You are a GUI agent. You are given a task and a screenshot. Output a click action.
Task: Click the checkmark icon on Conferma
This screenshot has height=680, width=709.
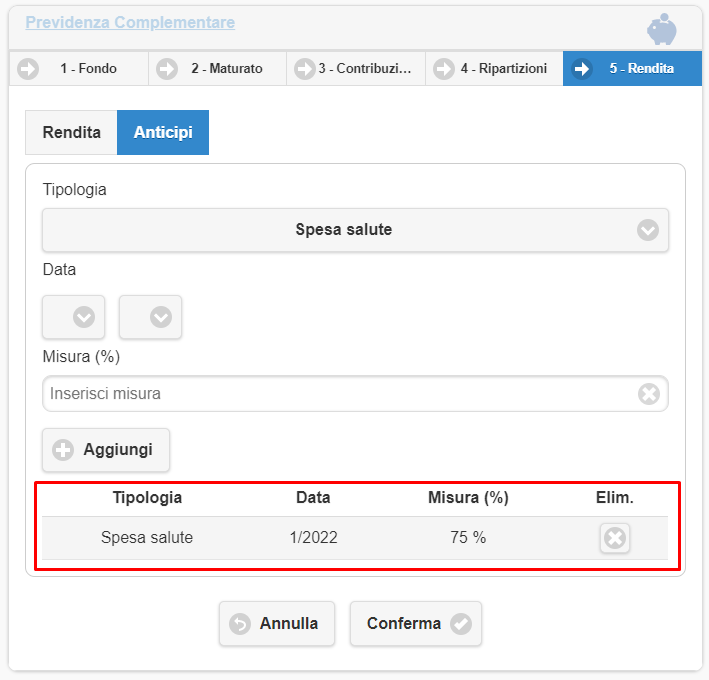[460, 624]
